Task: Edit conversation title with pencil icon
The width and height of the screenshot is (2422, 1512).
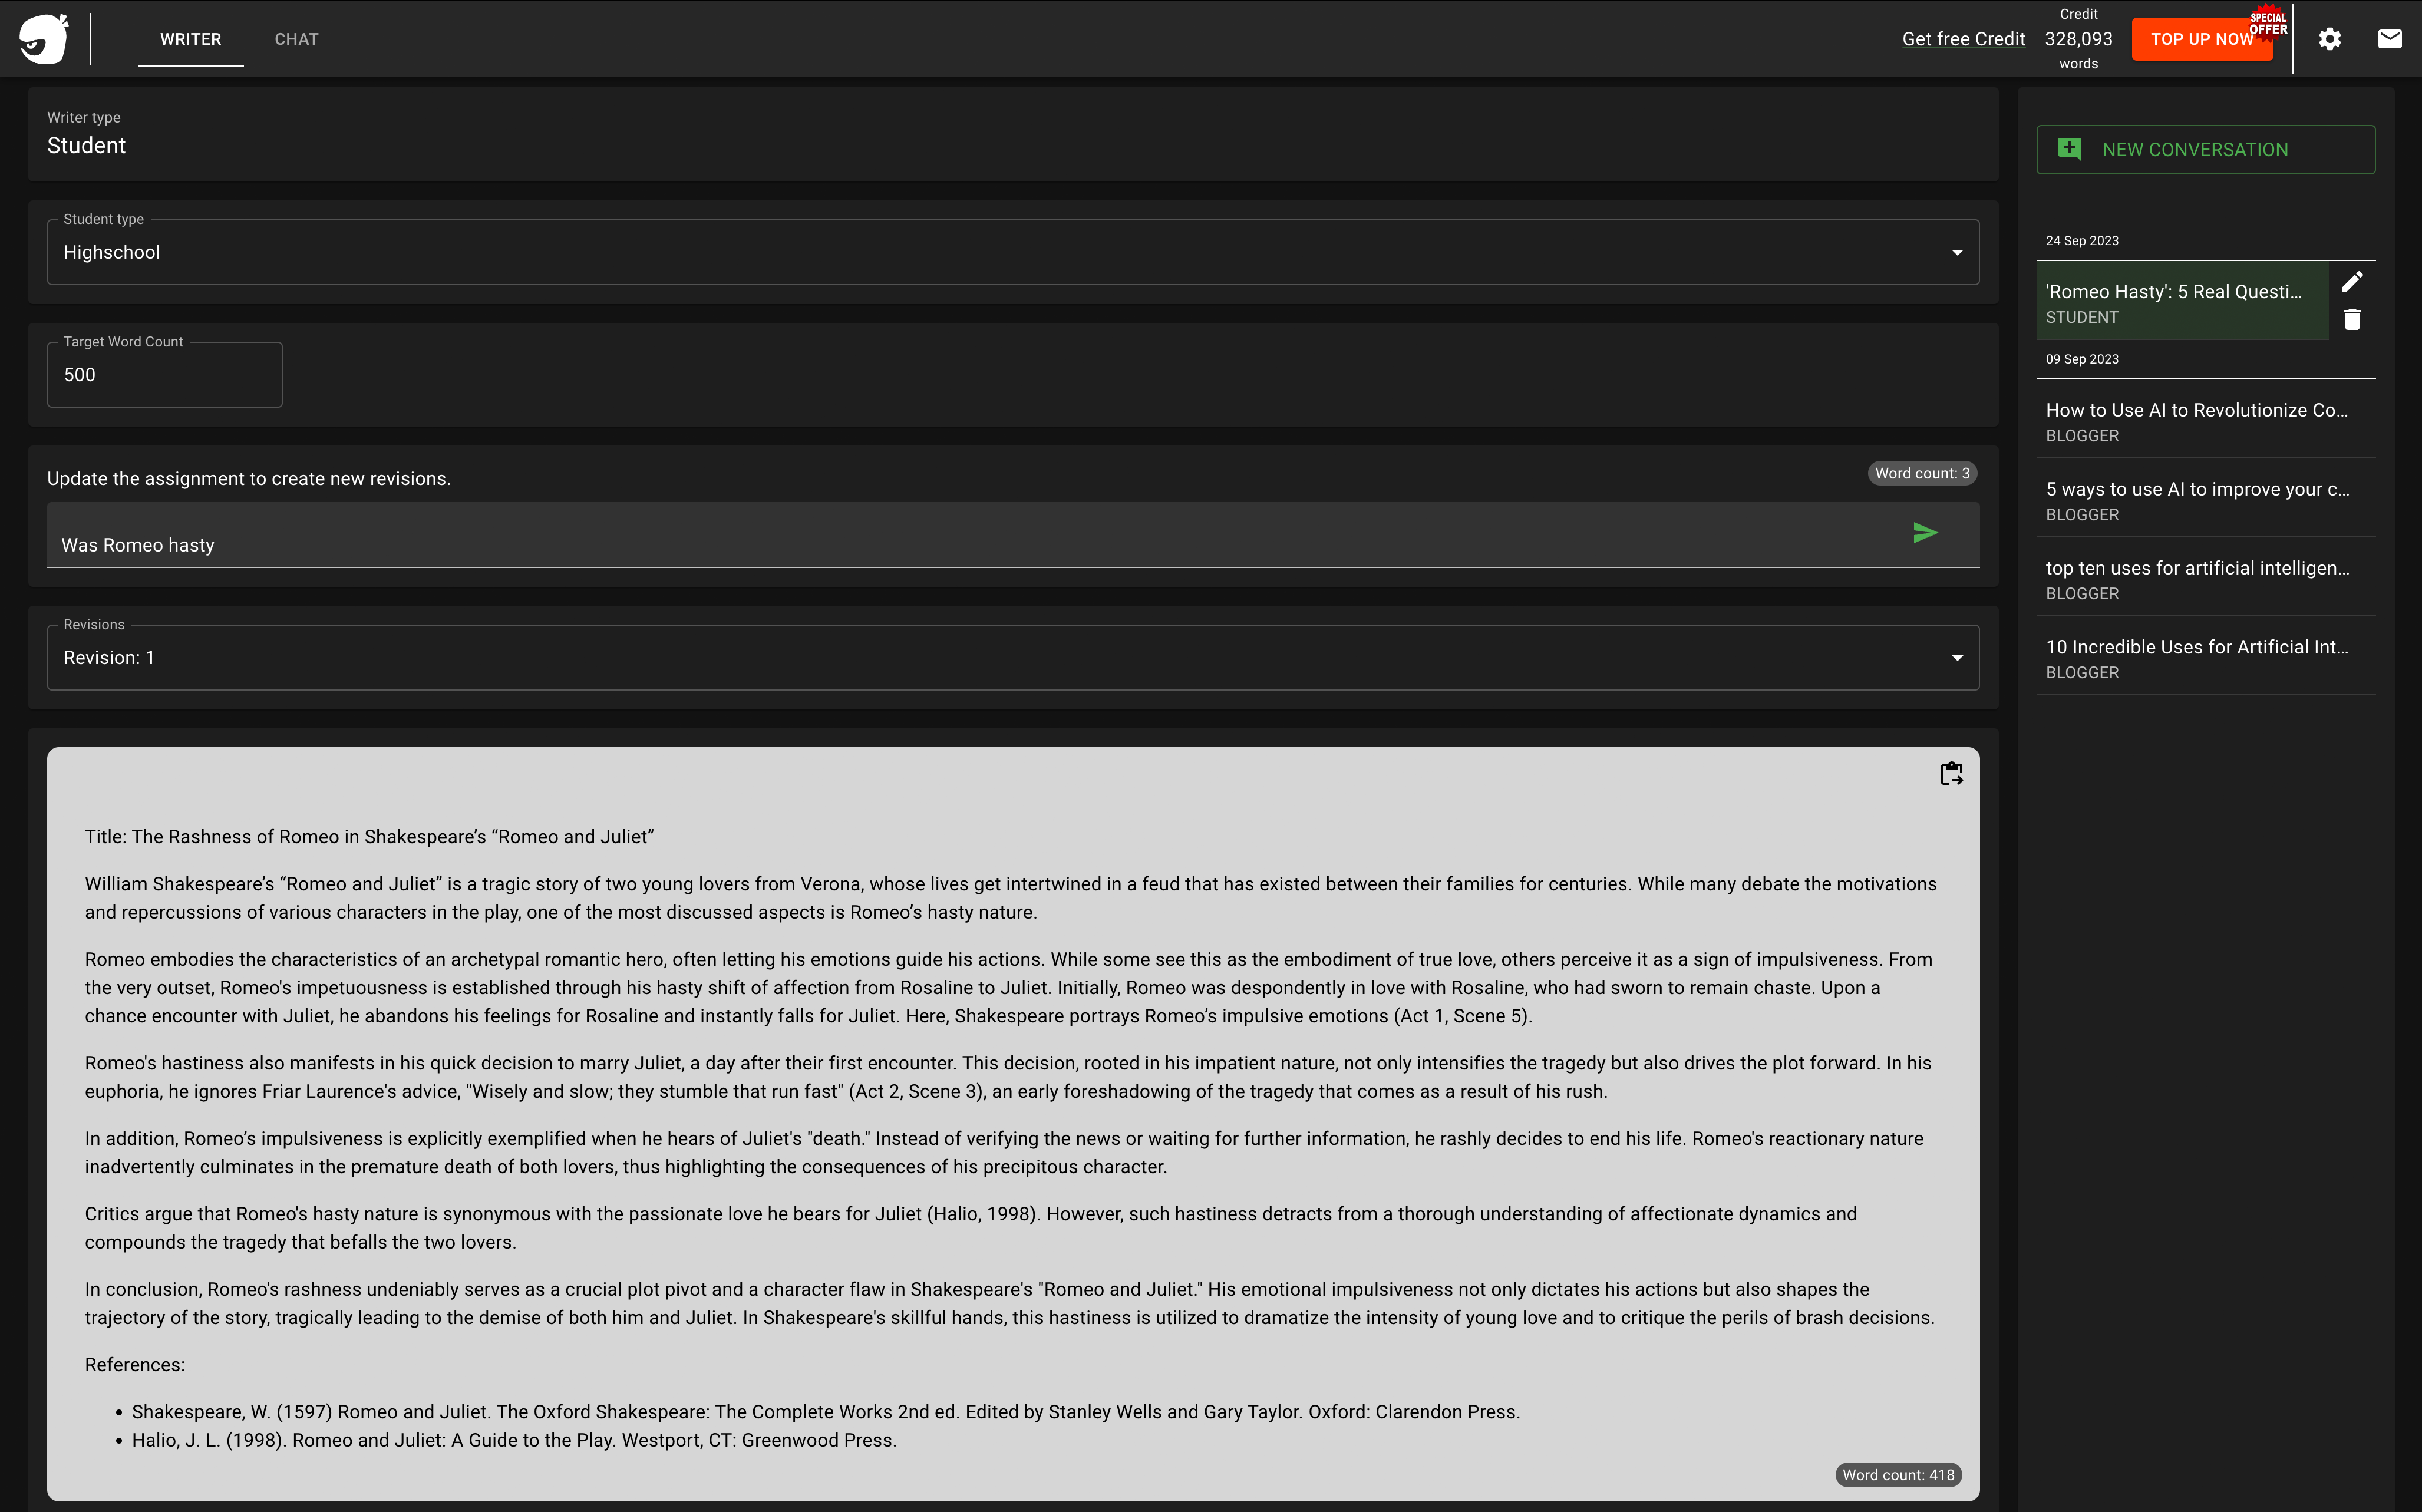Action: (x=2352, y=282)
